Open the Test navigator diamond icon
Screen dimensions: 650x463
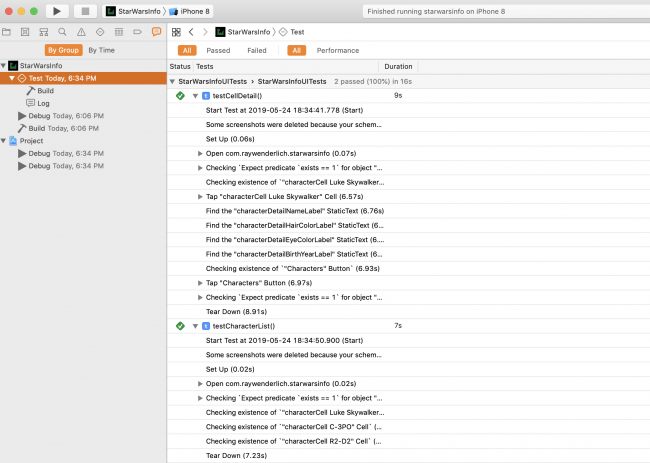(x=100, y=32)
